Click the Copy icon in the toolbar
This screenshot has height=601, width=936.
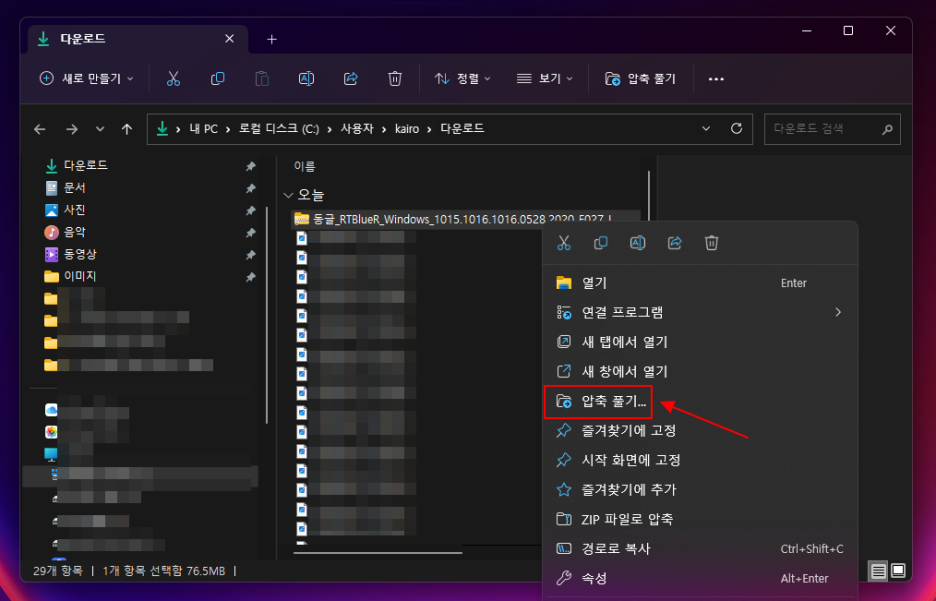tap(218, 79)
